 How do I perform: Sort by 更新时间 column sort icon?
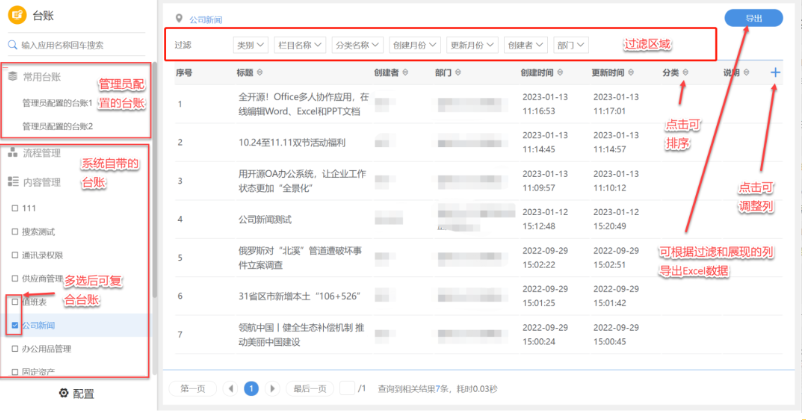pos(631,72)
